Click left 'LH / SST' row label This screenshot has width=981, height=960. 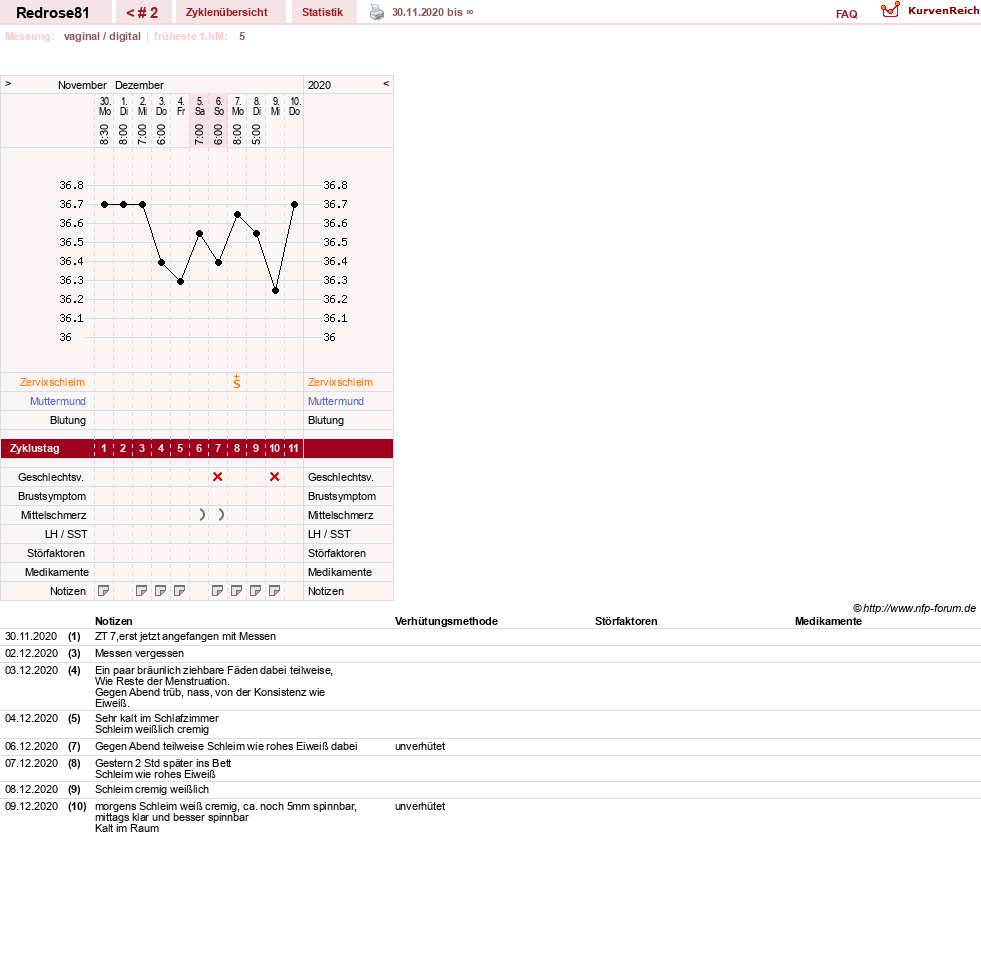66,534
